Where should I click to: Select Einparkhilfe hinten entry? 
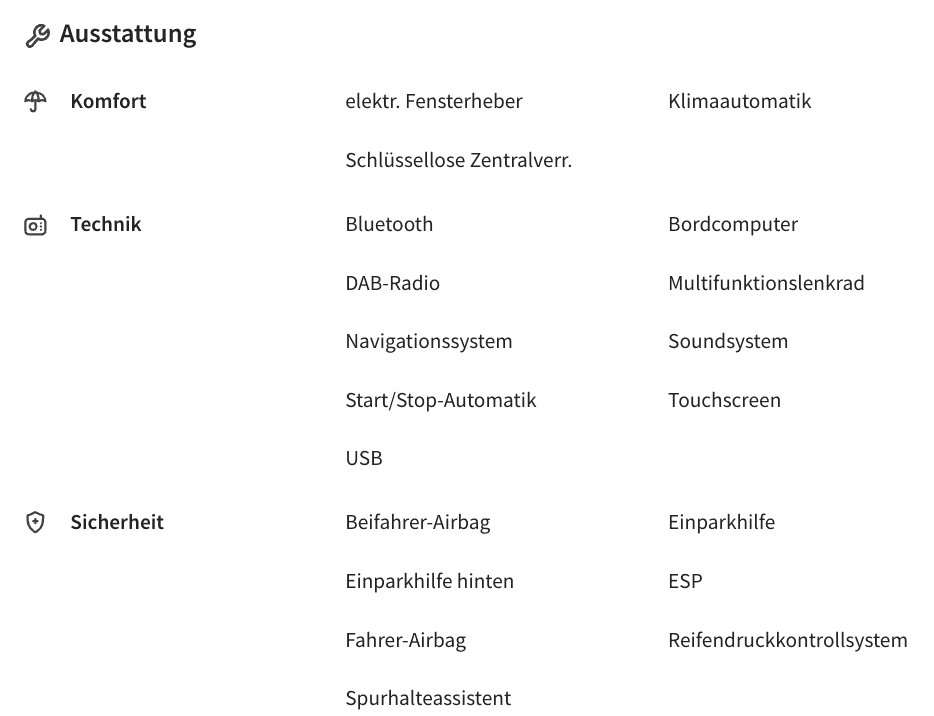[429, 581]
